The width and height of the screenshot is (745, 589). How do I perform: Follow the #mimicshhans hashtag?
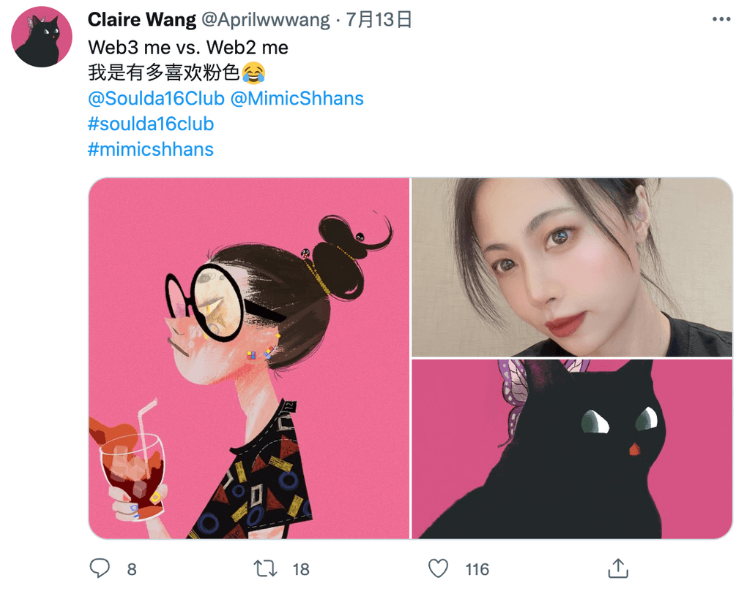point(151,150)
